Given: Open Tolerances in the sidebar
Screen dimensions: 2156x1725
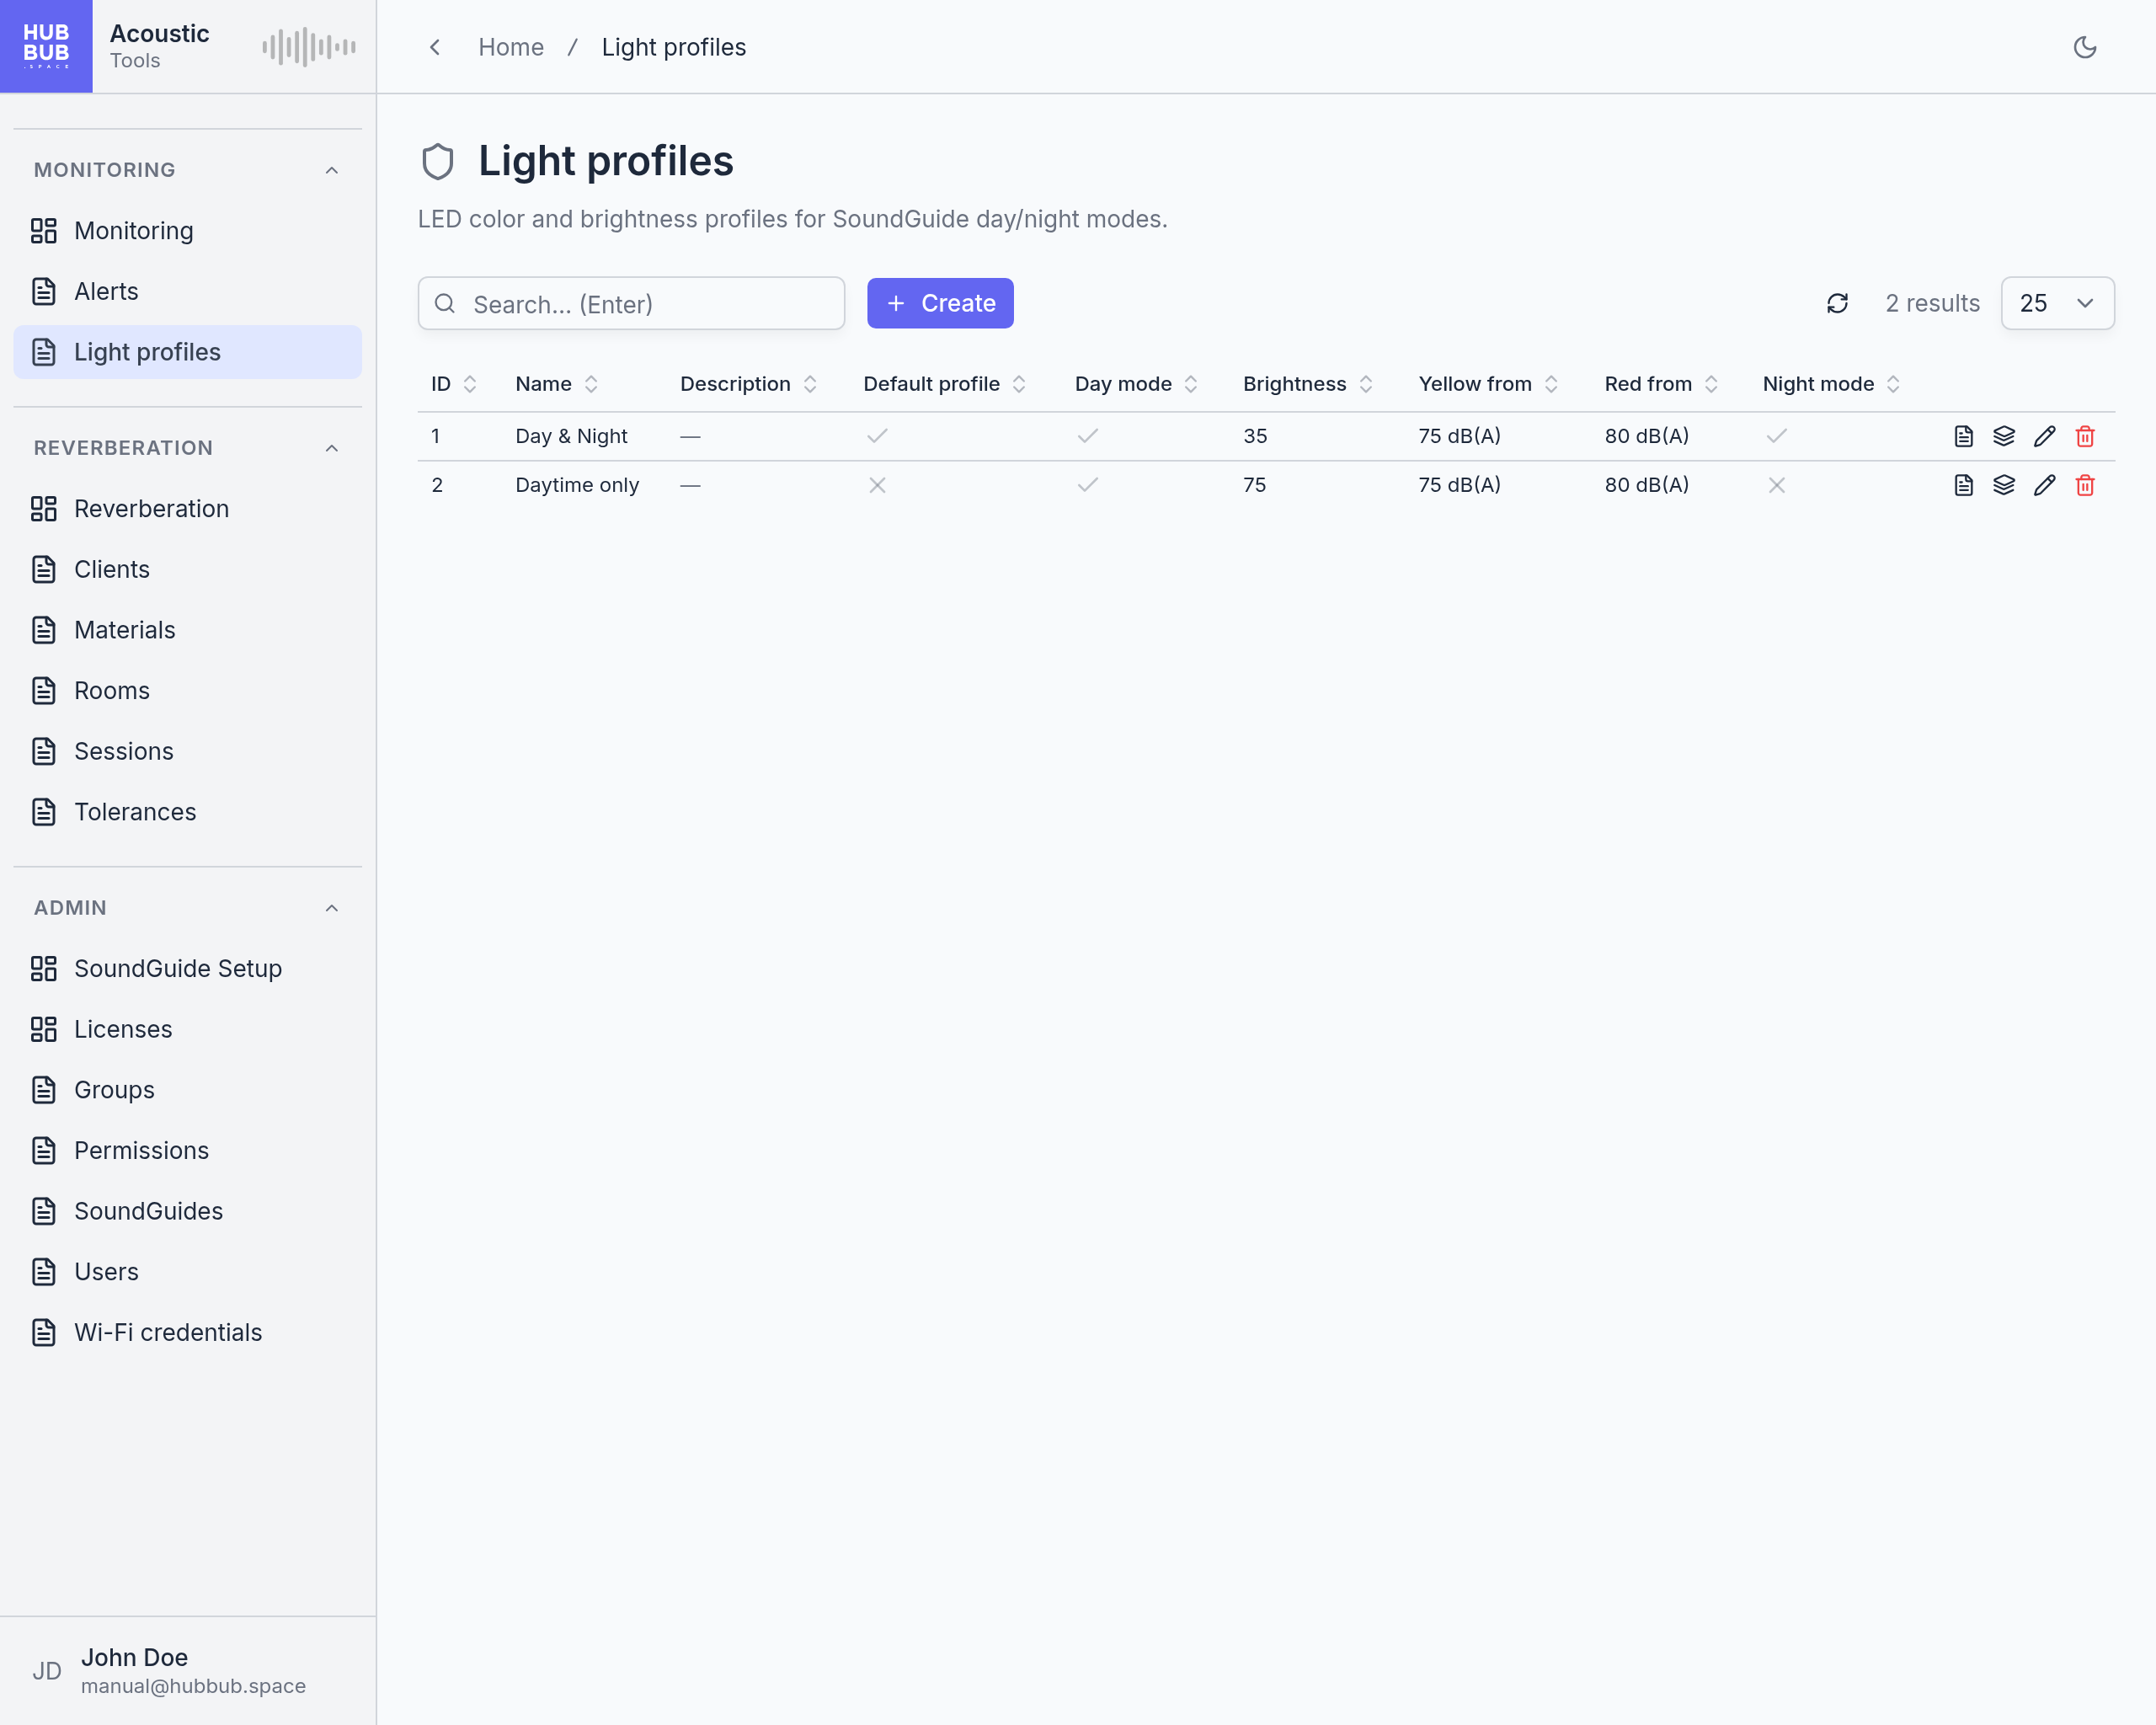Looking at the screenshot, I should [x=188, y=812].
